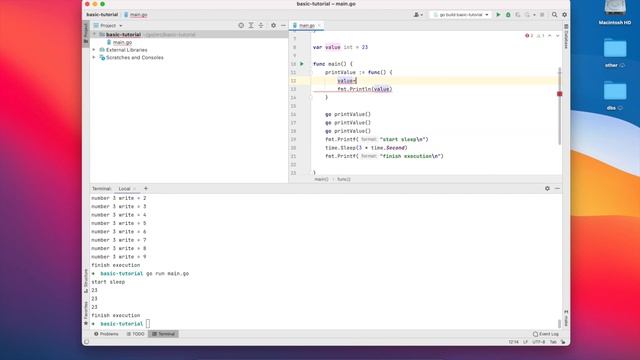Open the Favorites side tool button
The height and width of the screenshot is (360, 640).
tap(86, 313)
